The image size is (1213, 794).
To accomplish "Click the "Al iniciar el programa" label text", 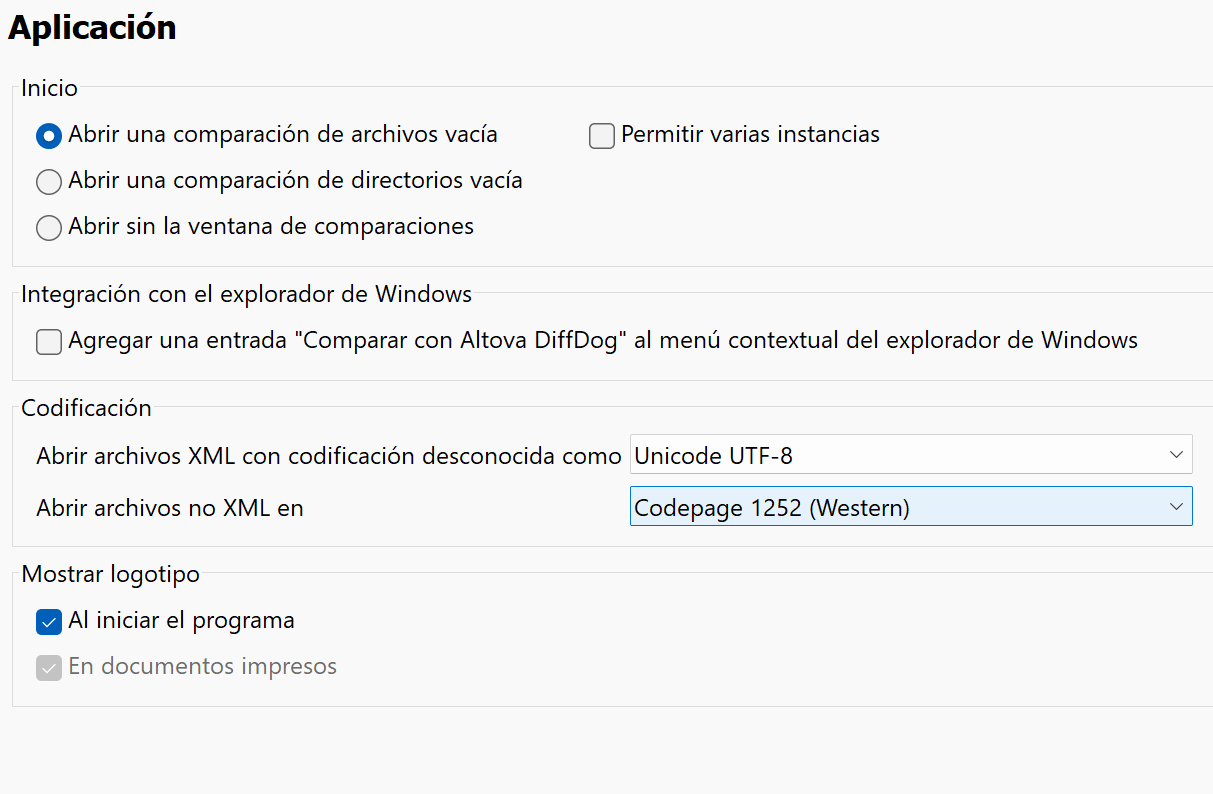I will click(180, 622).
